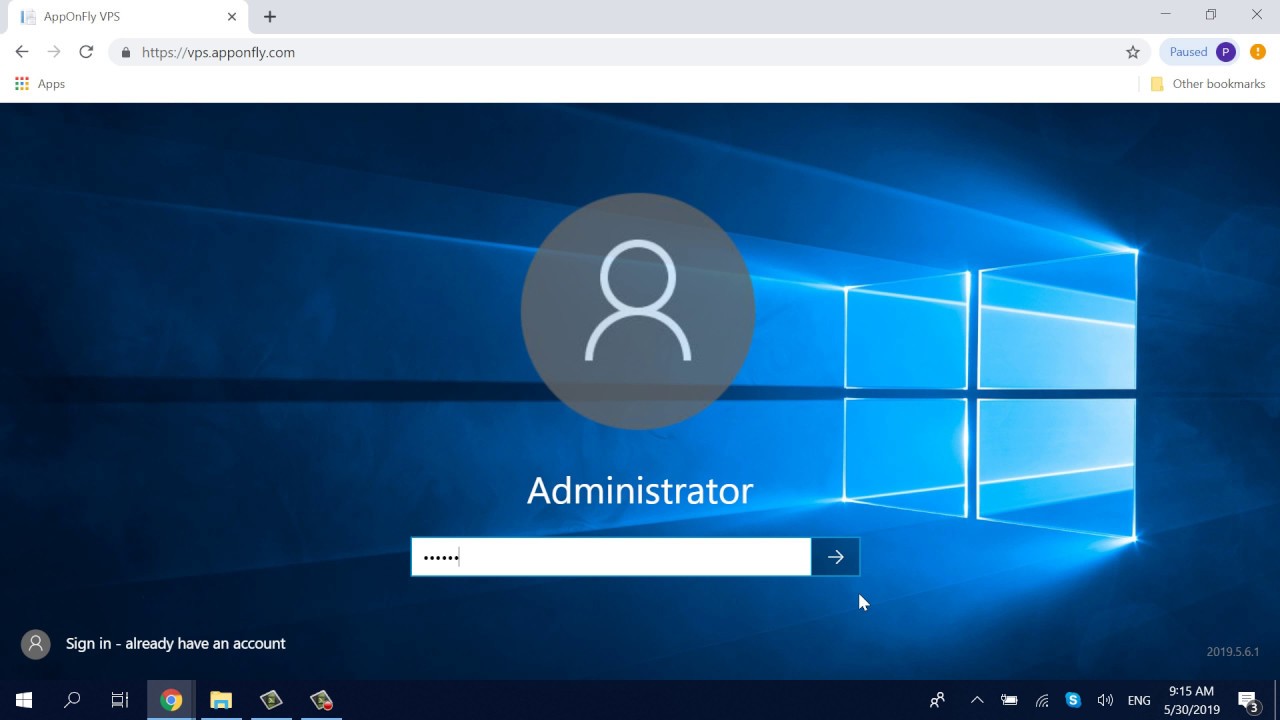Click the Administrator password field
1280x720 pixels.
click(611, 557)
